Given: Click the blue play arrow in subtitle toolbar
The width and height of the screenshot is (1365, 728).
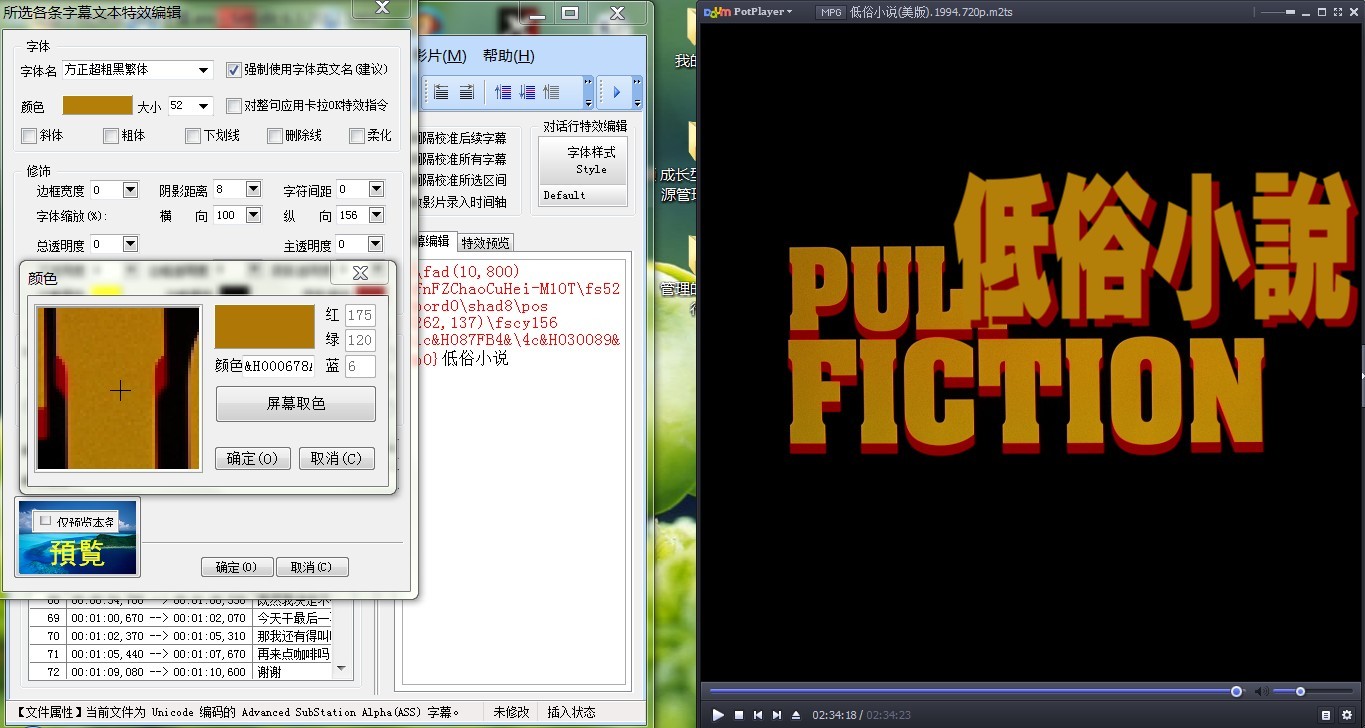Looking at the screenshot, I should (x=616, y=92).
